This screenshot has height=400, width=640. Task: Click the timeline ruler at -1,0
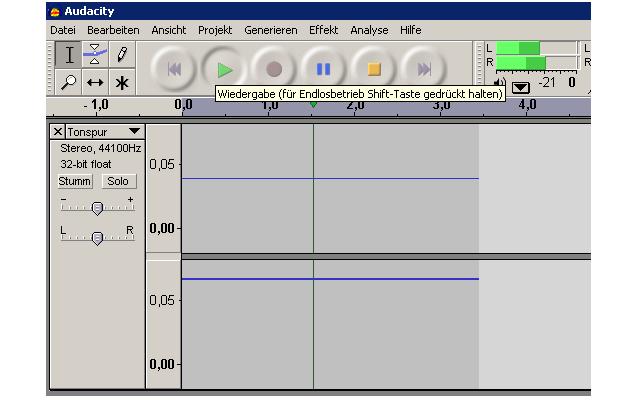[x=98, y=105]
